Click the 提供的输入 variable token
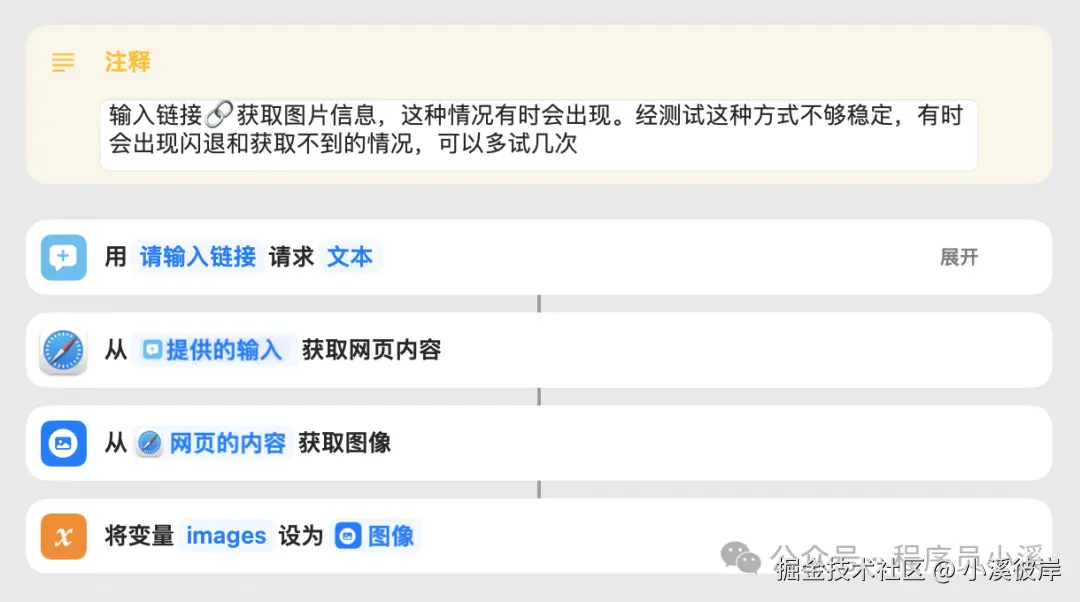The image size is (1080, 602). coord(213,350)
